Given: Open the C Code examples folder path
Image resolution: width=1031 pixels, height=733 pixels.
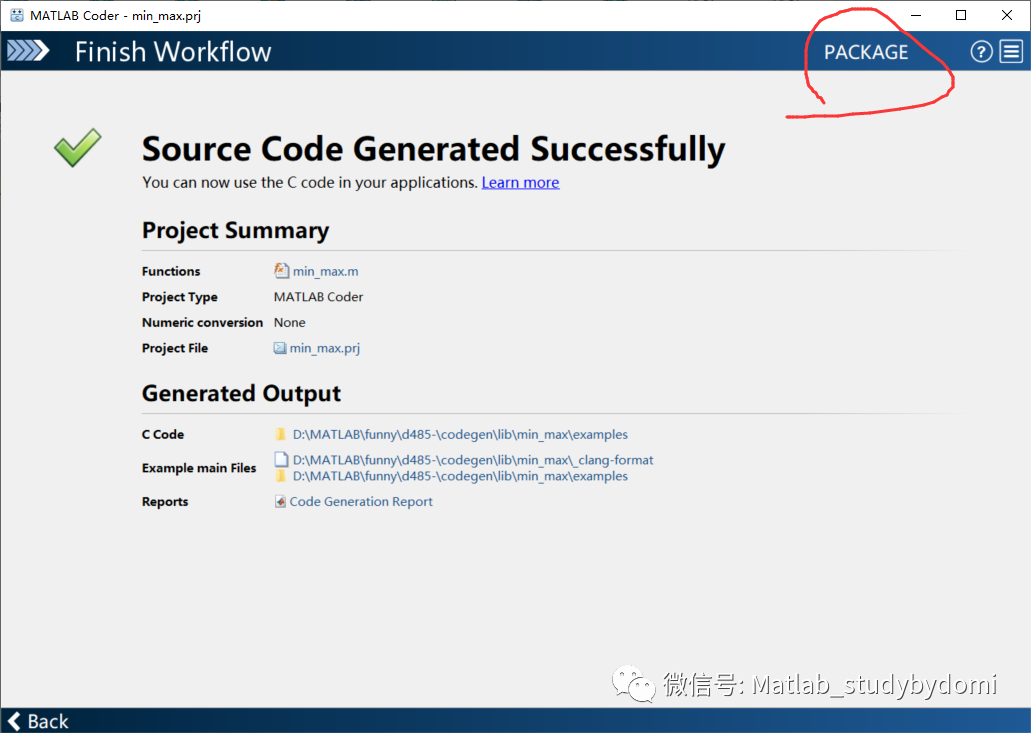Looking at the screenshot, I should 460,435.
